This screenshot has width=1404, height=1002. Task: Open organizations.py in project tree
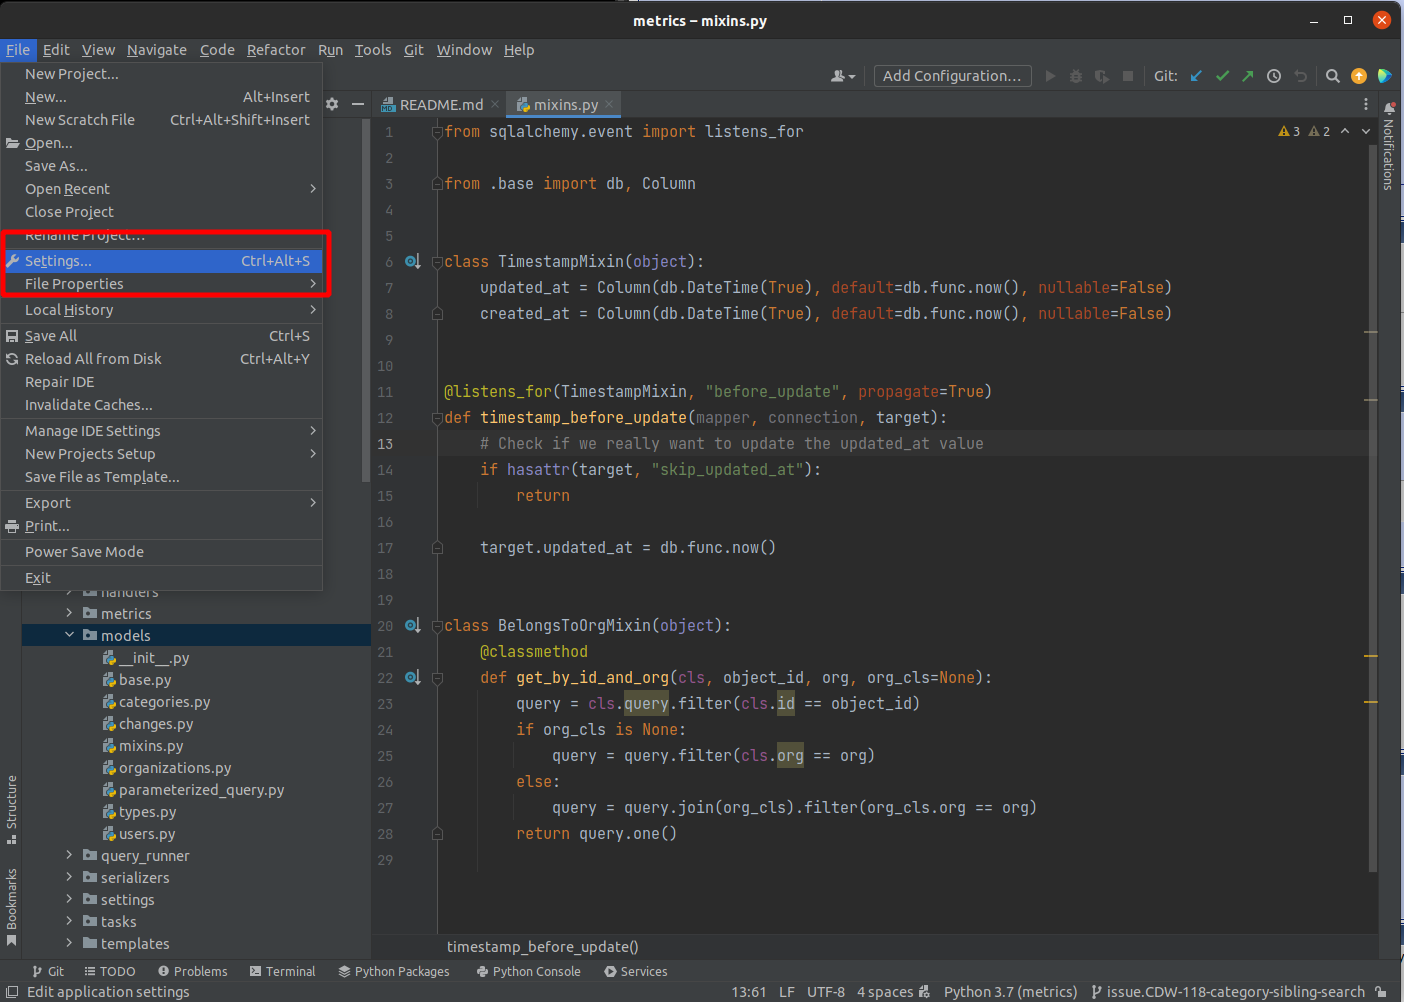(175, 768)
